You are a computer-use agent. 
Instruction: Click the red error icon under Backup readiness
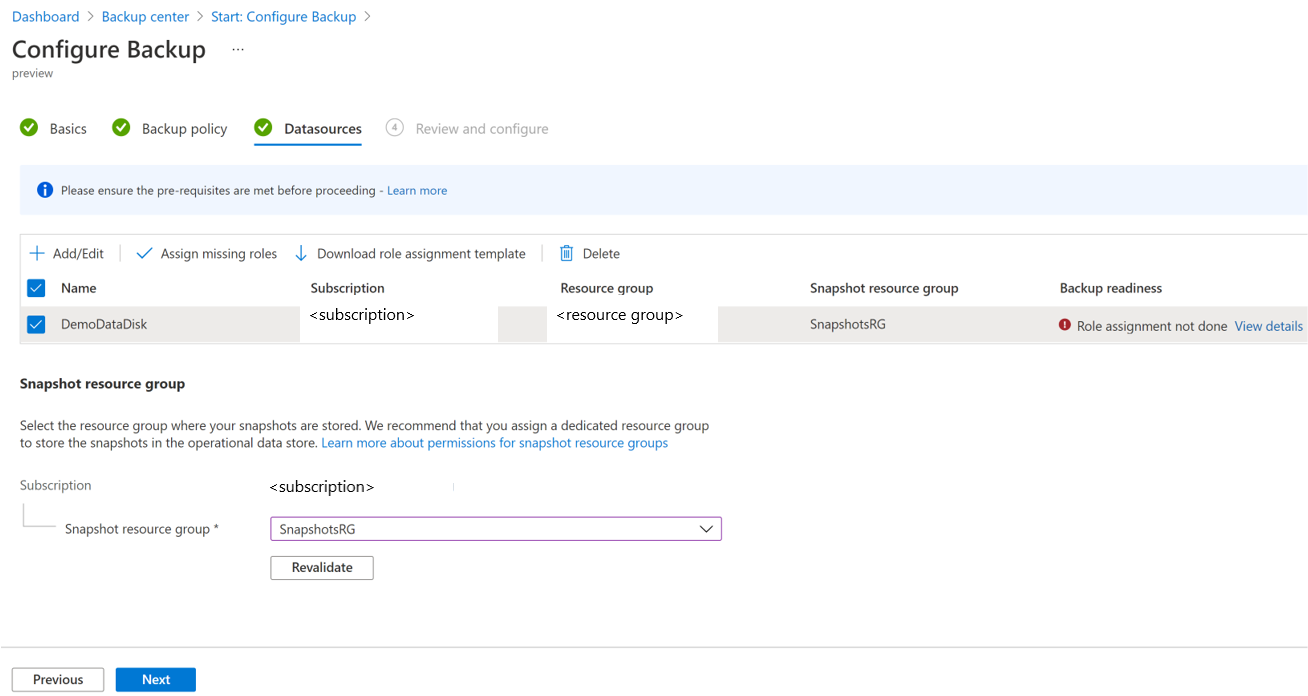pyautogui.click(x=1065, y=325)
